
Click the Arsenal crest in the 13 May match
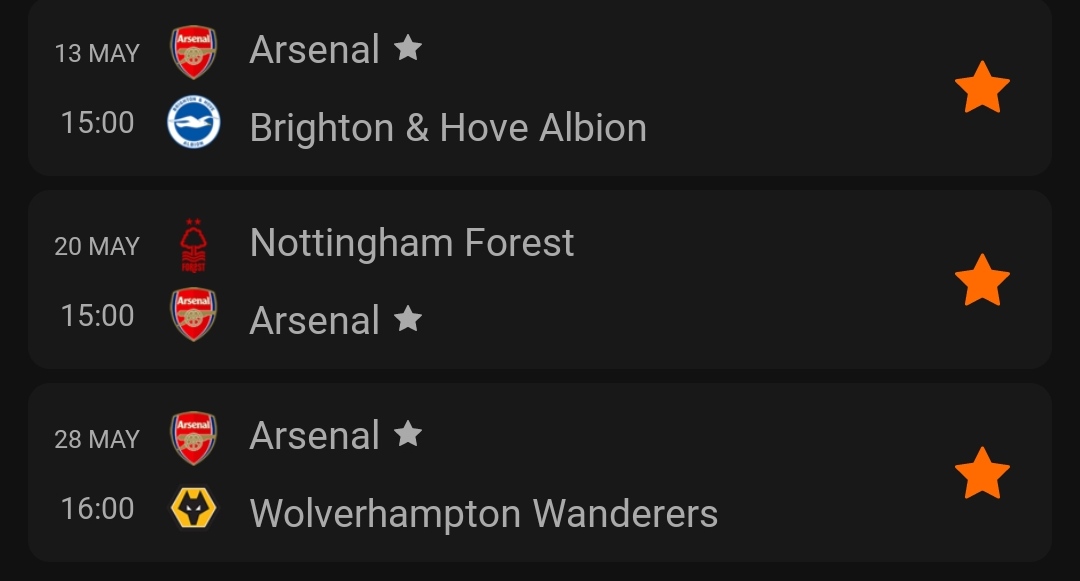tap(194, 52)
